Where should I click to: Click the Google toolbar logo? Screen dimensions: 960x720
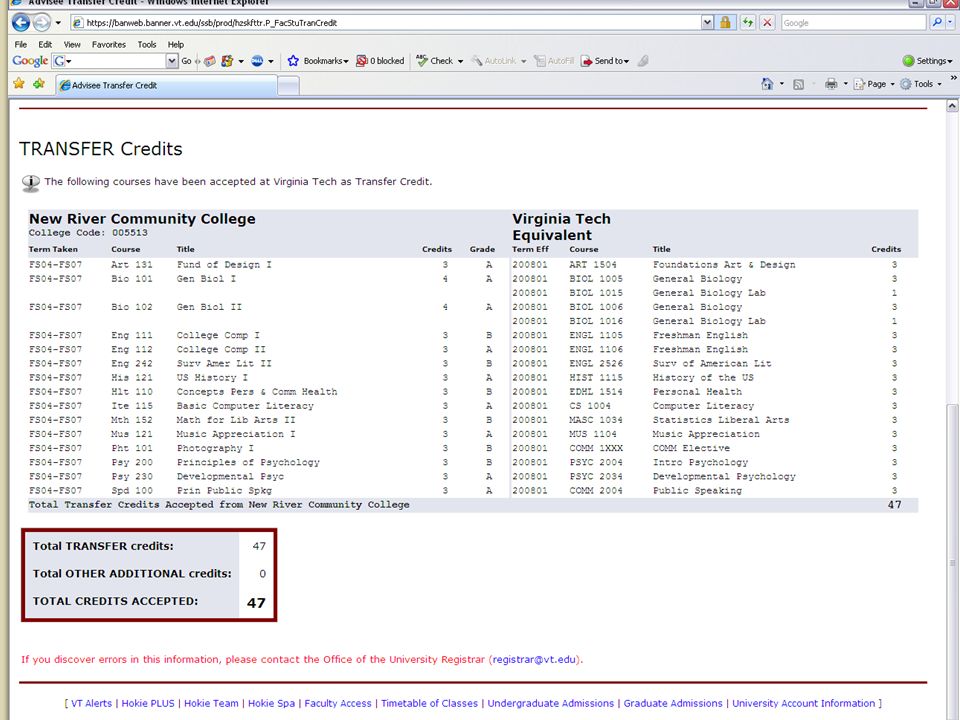30,61
